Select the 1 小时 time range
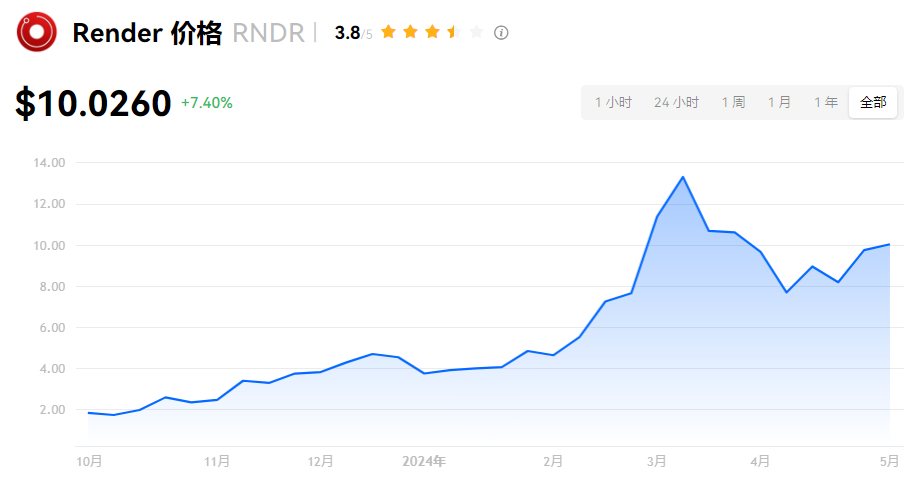 point(613,102)
